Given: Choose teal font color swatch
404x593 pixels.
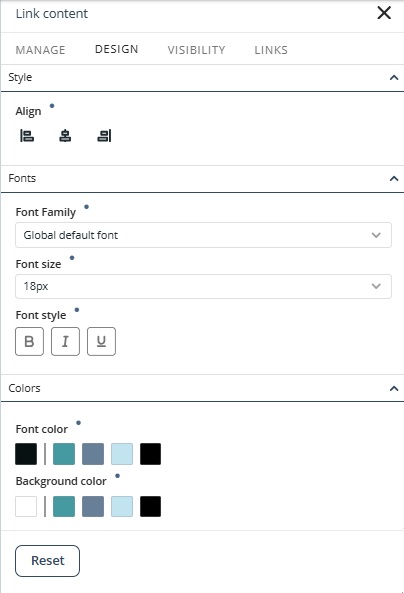Looking at the screenshot, I should coord(64,454).
